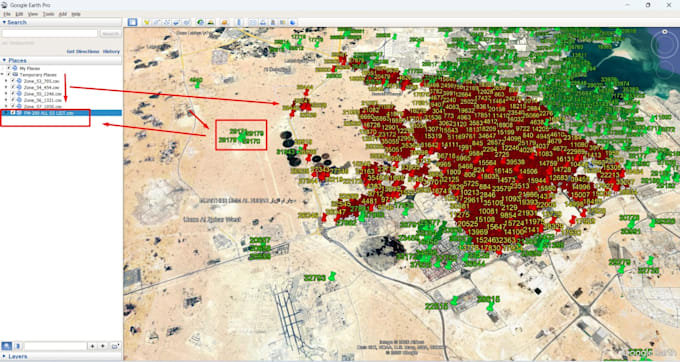
Task: Select the Add Polygon tool
Action: point(156,22)
